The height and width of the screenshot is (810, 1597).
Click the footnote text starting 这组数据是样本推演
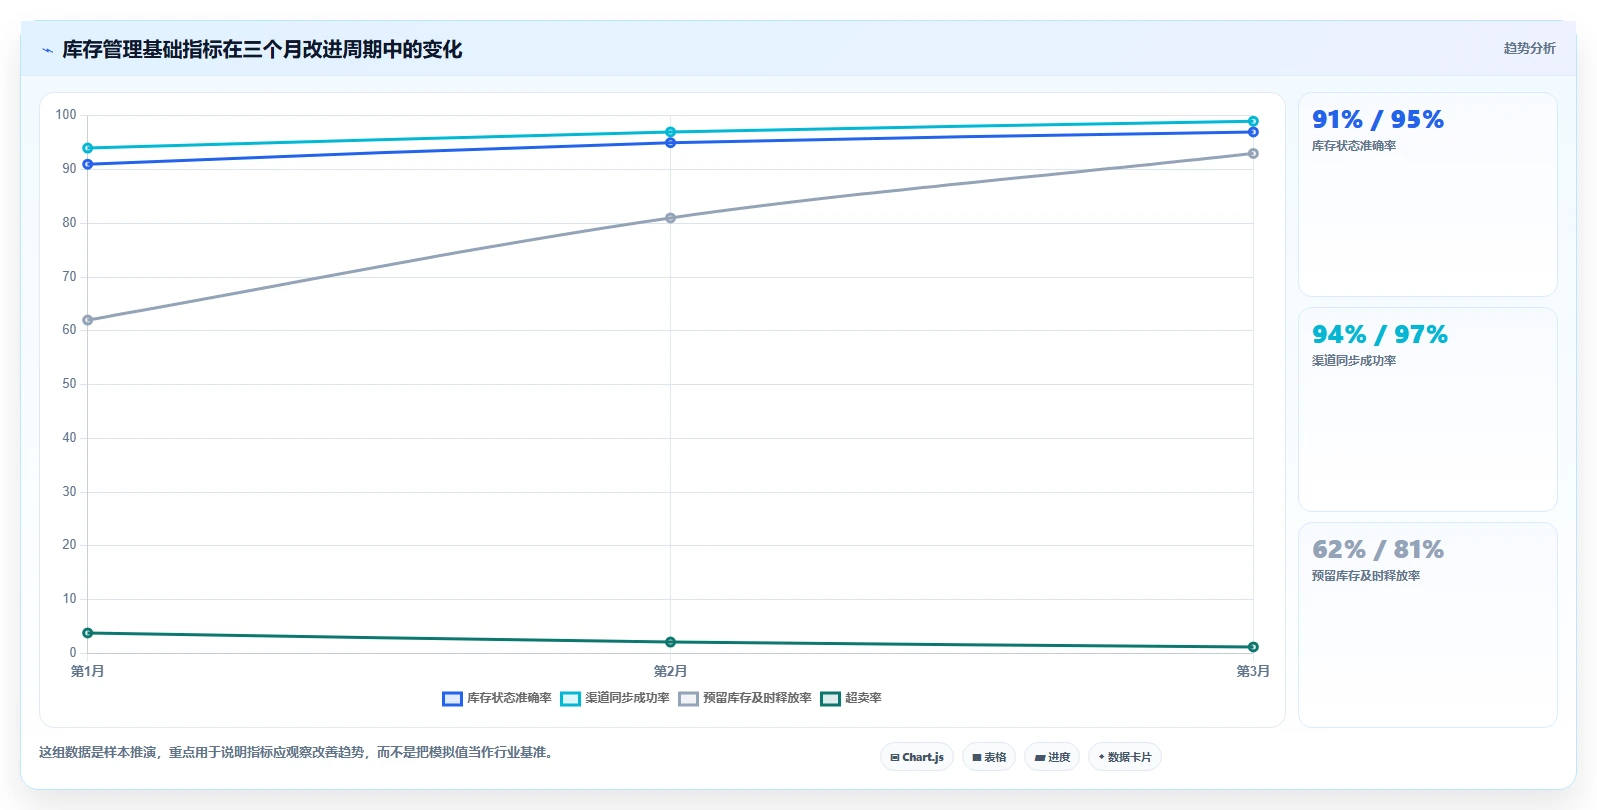(x=298, y=752)
